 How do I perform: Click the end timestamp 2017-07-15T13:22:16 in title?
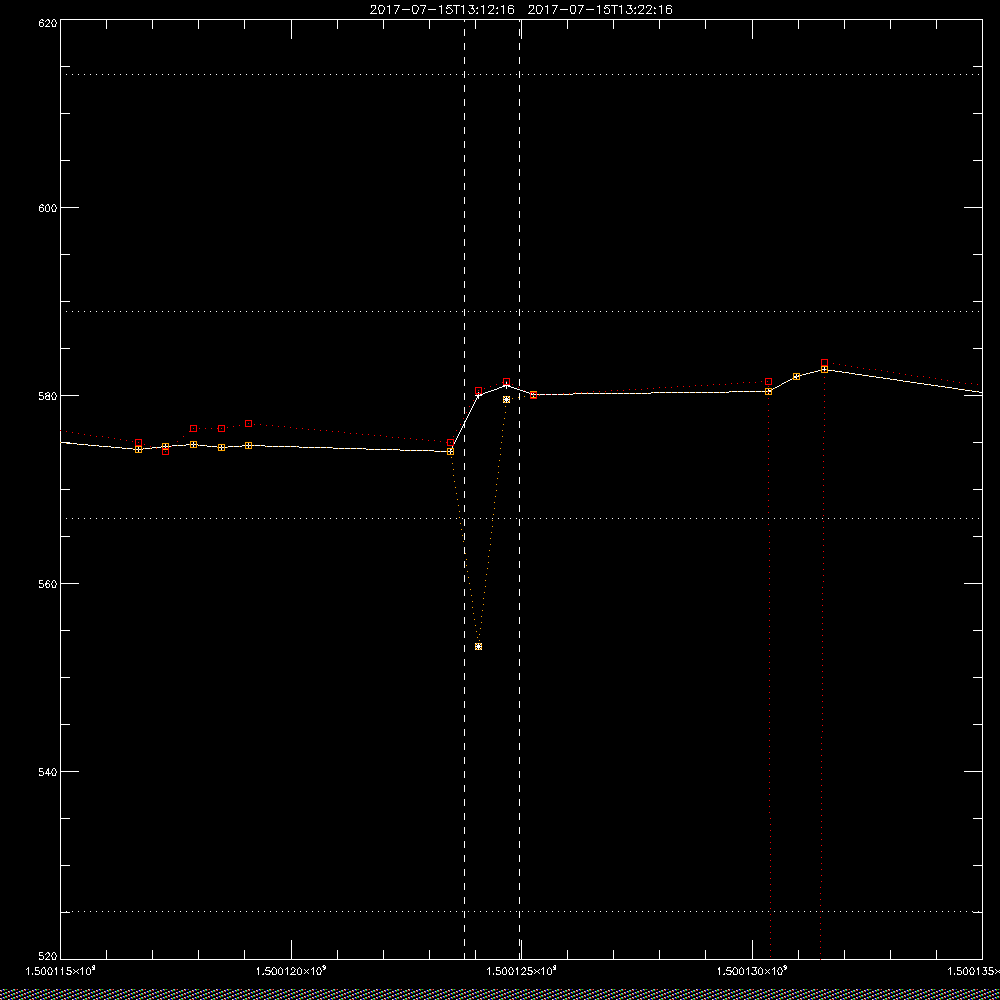coord(600,10)
